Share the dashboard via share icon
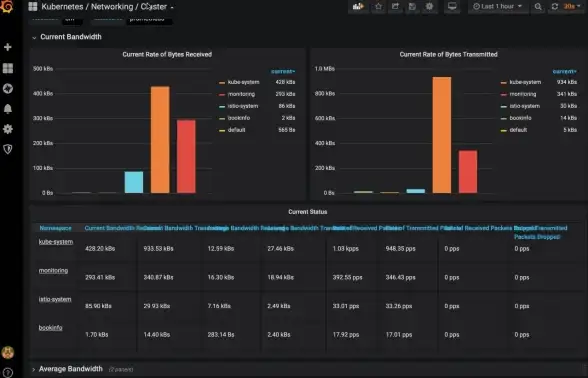The image size is (588, 378). [395, 6]
